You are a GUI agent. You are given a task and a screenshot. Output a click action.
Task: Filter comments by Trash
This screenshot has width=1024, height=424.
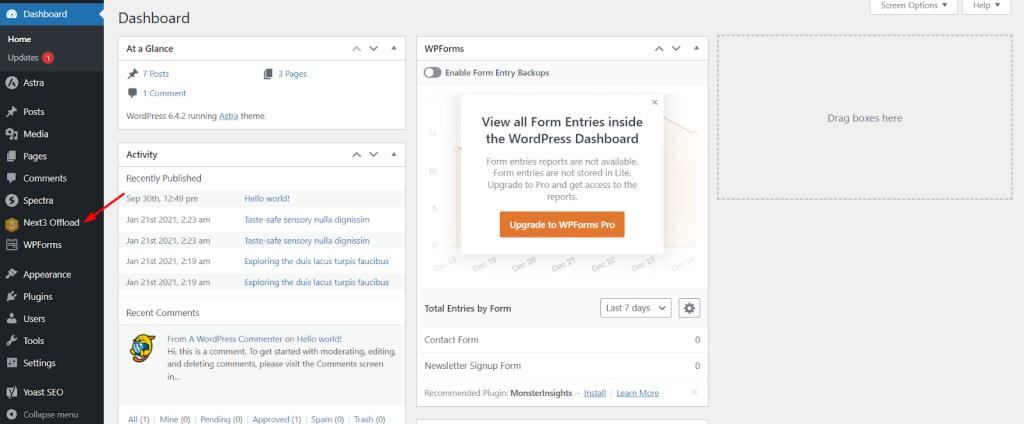[x=370, y=419]
